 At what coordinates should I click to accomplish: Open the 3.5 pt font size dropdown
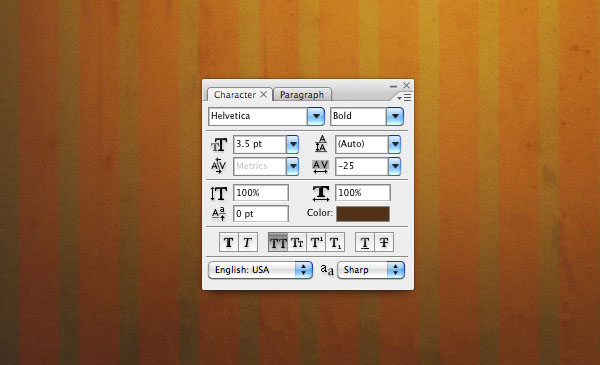(x=293, y=144)
